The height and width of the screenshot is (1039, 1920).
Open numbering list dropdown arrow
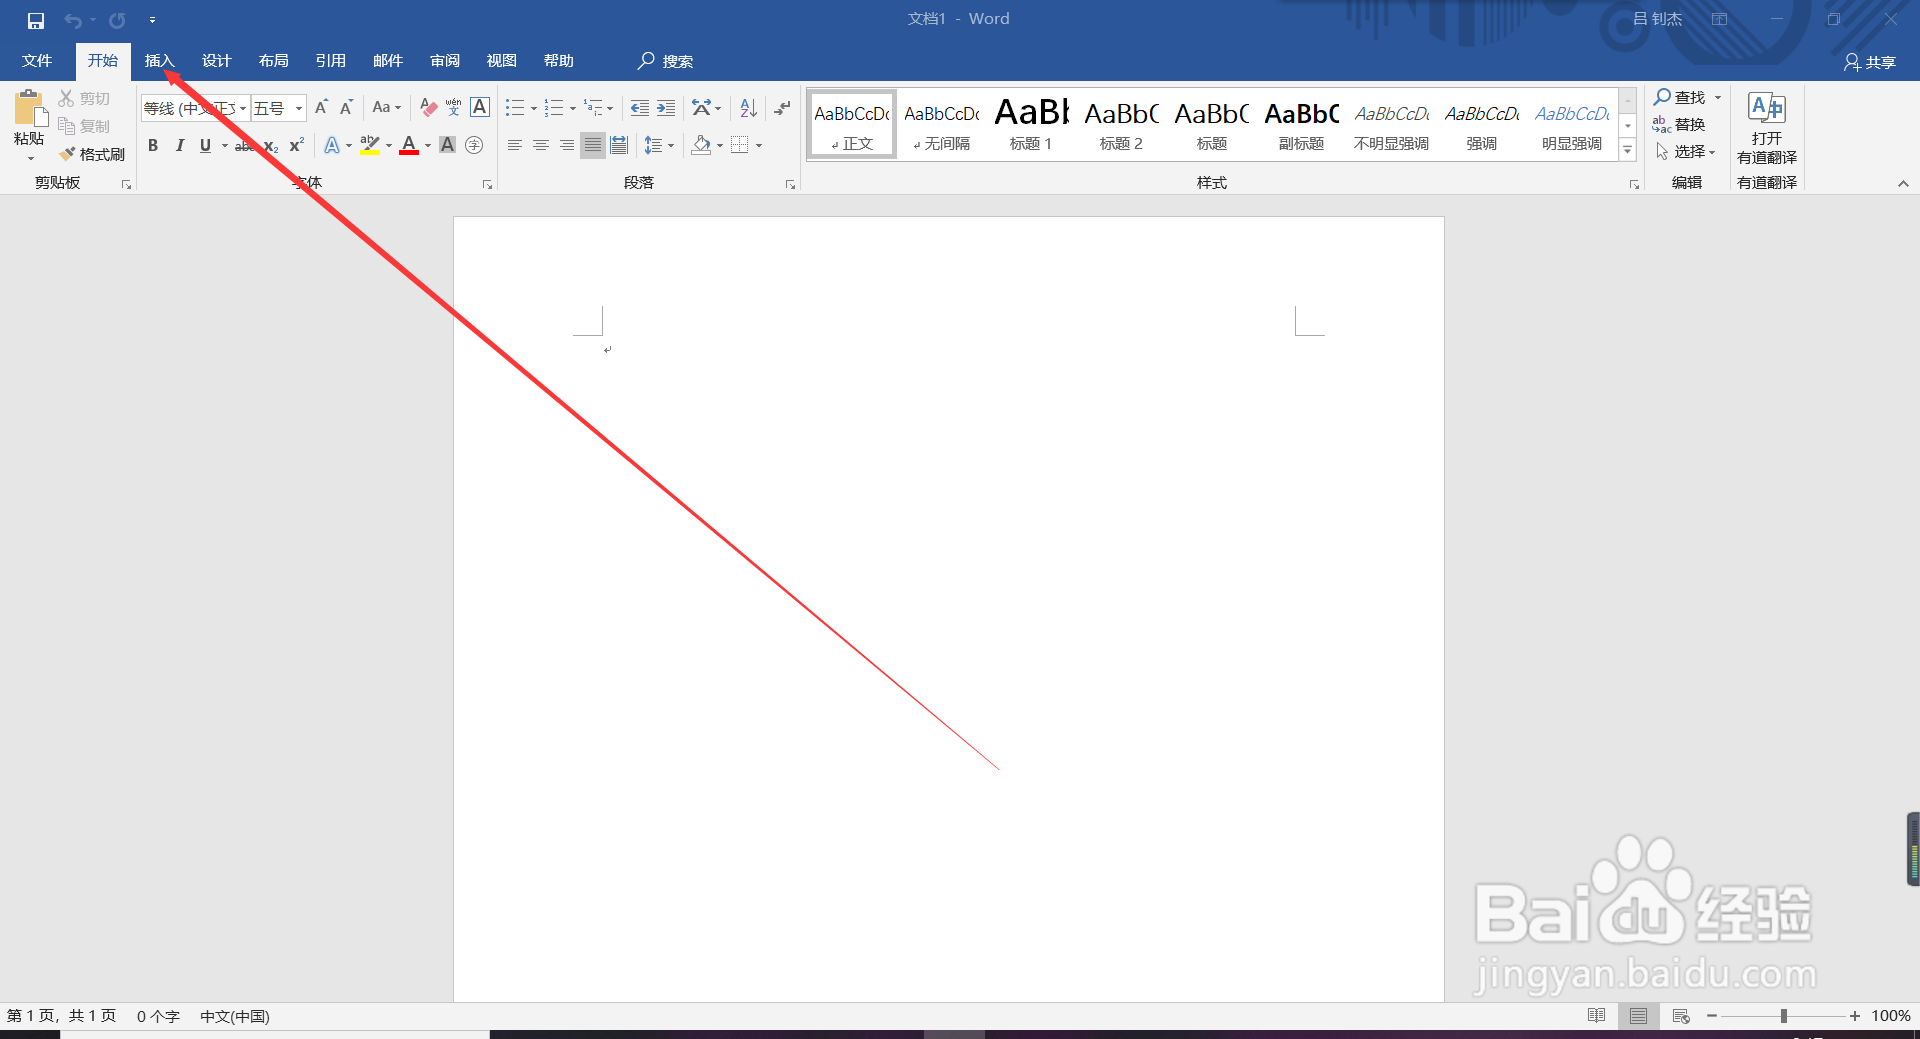click(x=572, y=108)
